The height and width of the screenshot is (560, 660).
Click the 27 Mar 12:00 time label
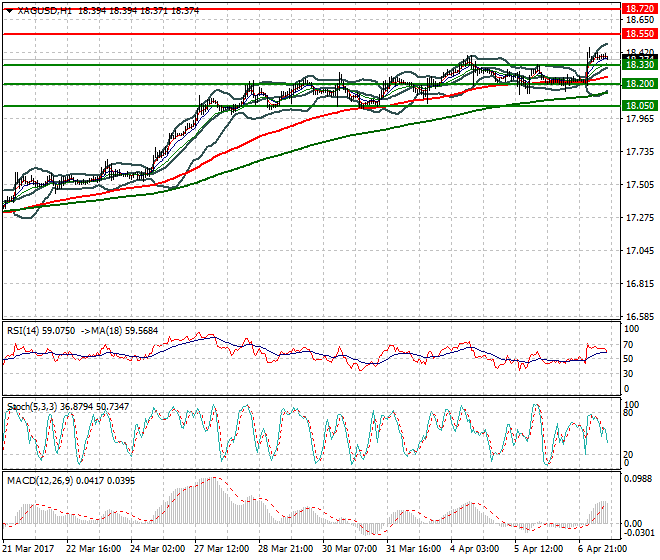point(221,549)
